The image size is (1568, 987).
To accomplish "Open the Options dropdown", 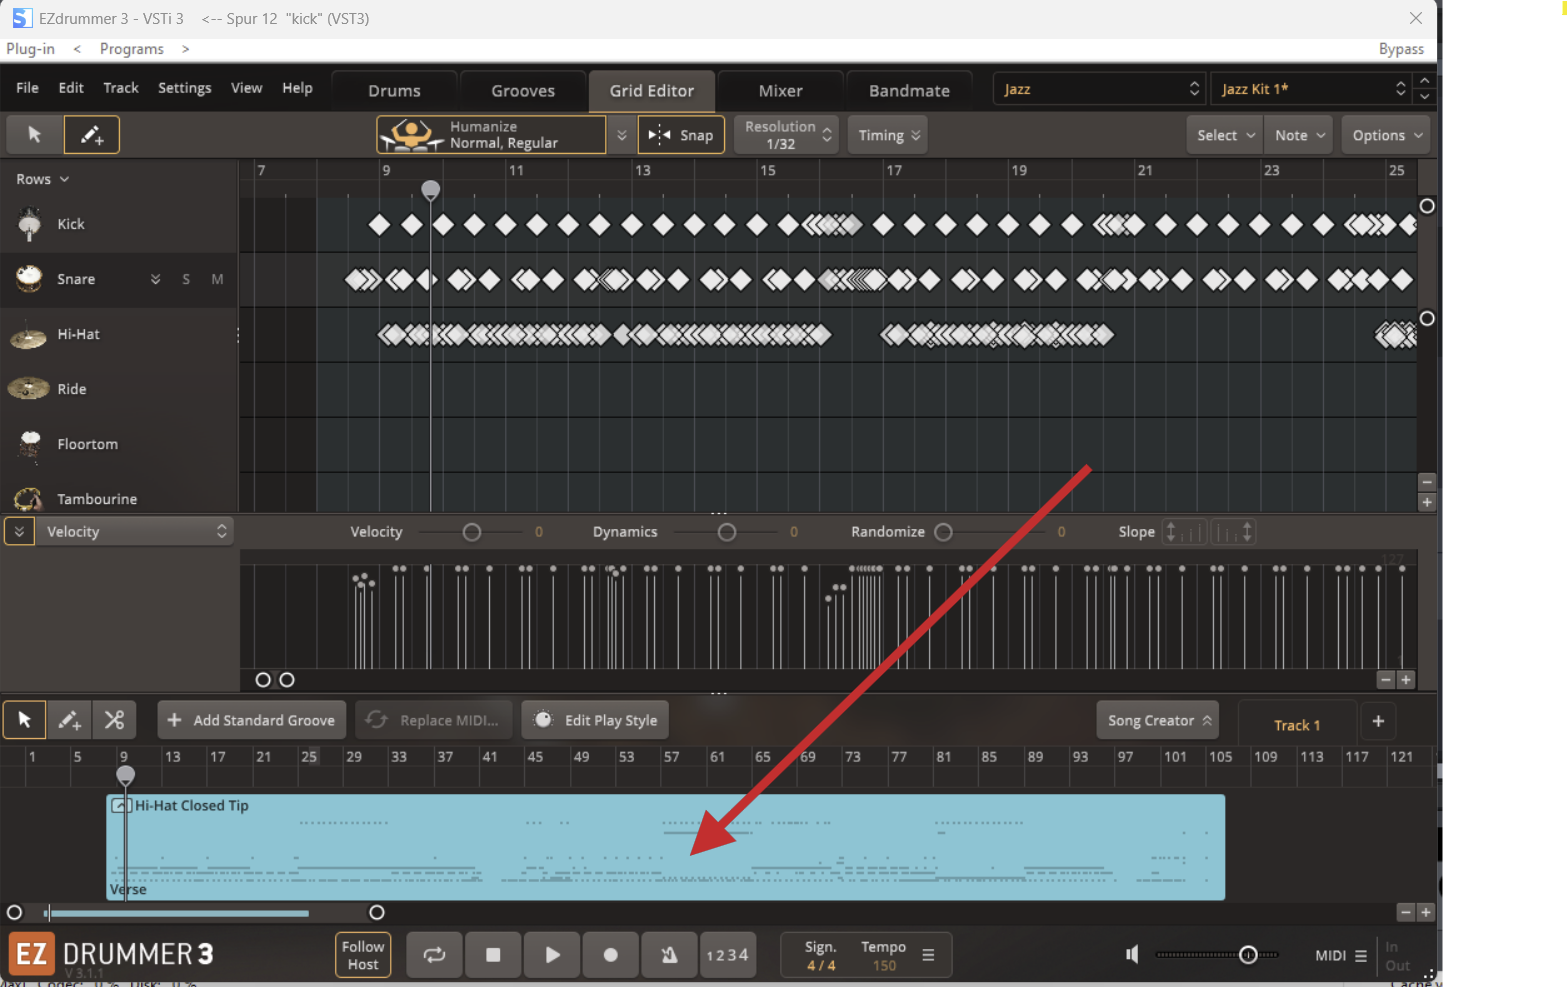I will point(1386,135).
